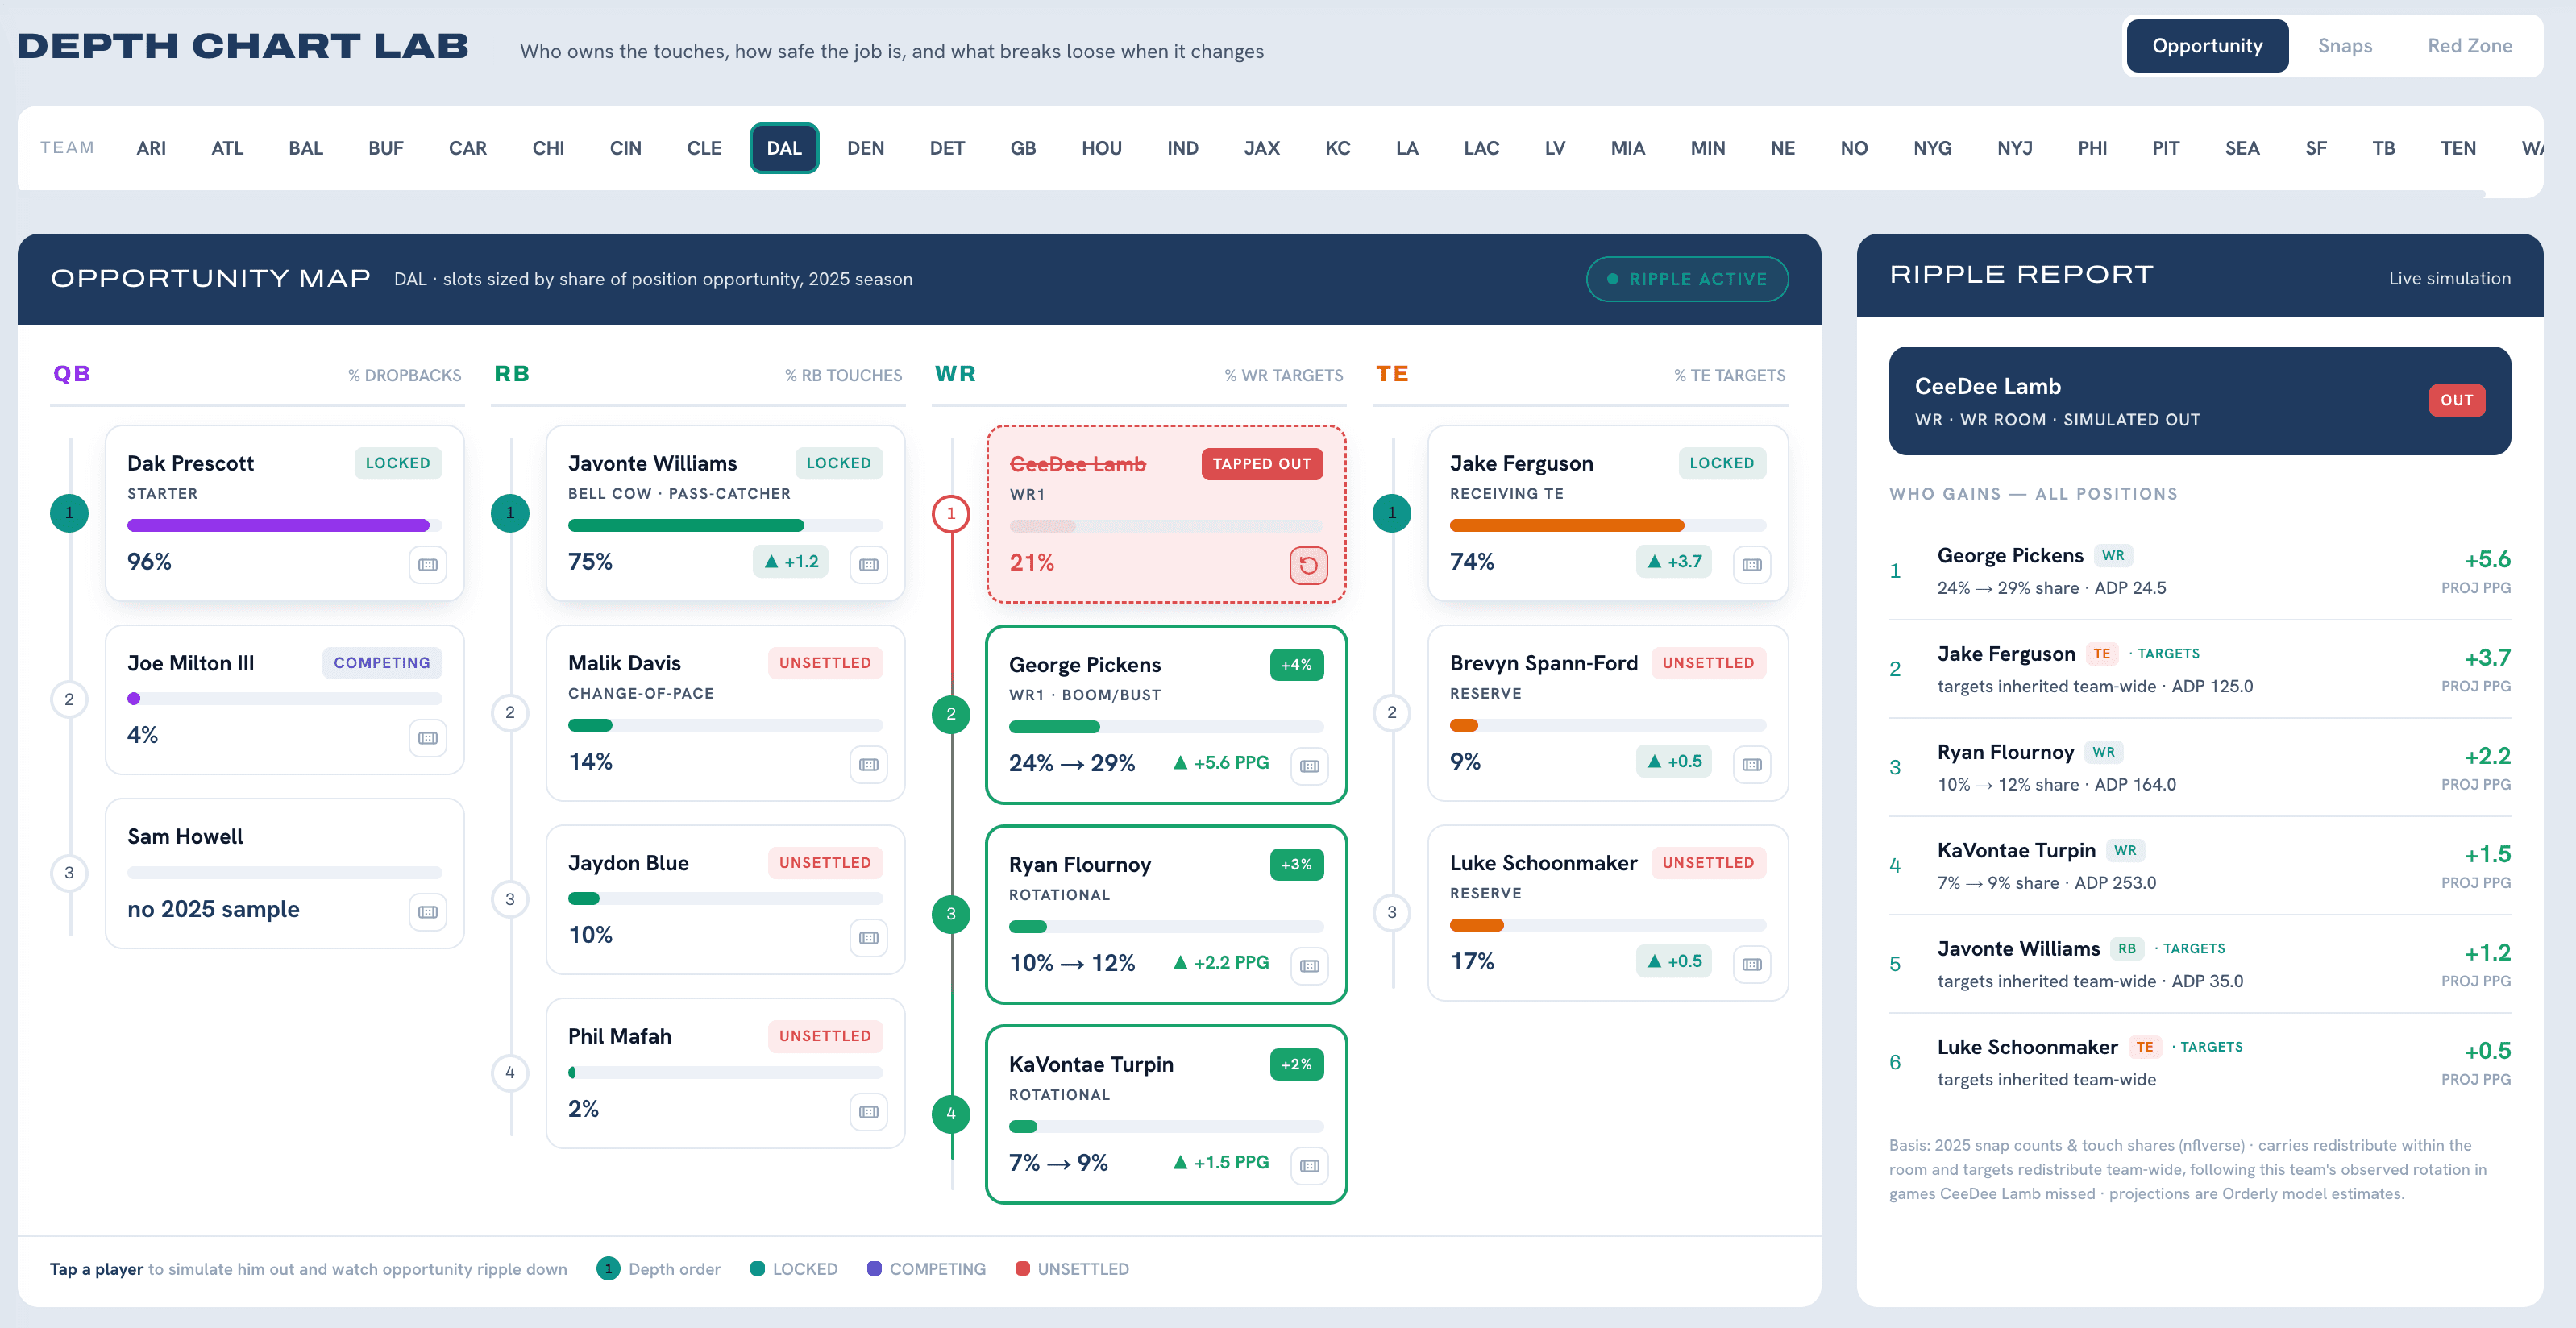Screen dimensions: 2576x1328
Task: Click the UNSETTLED legend entry
Action: pyautogui.click(x=1072, y=1269)
